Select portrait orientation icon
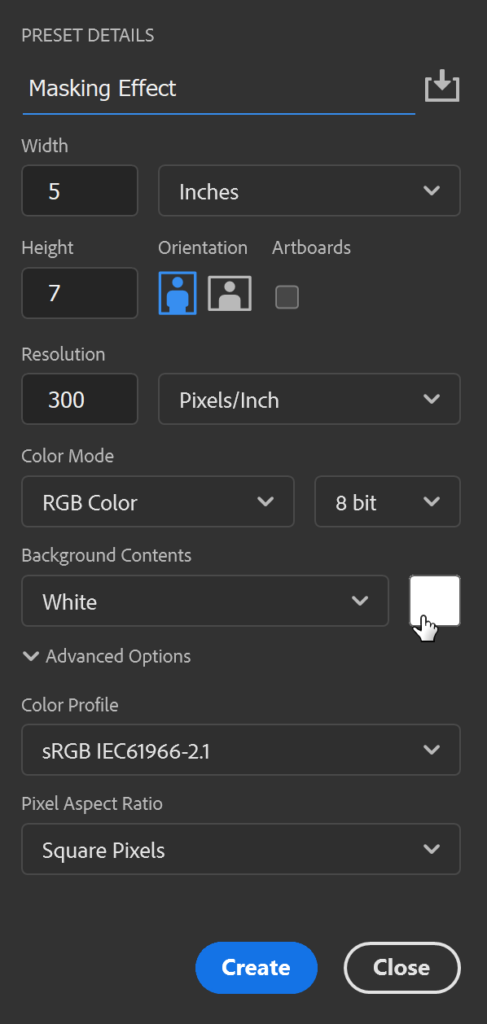This screenshot has height=1024, width=487. point(178,293)
